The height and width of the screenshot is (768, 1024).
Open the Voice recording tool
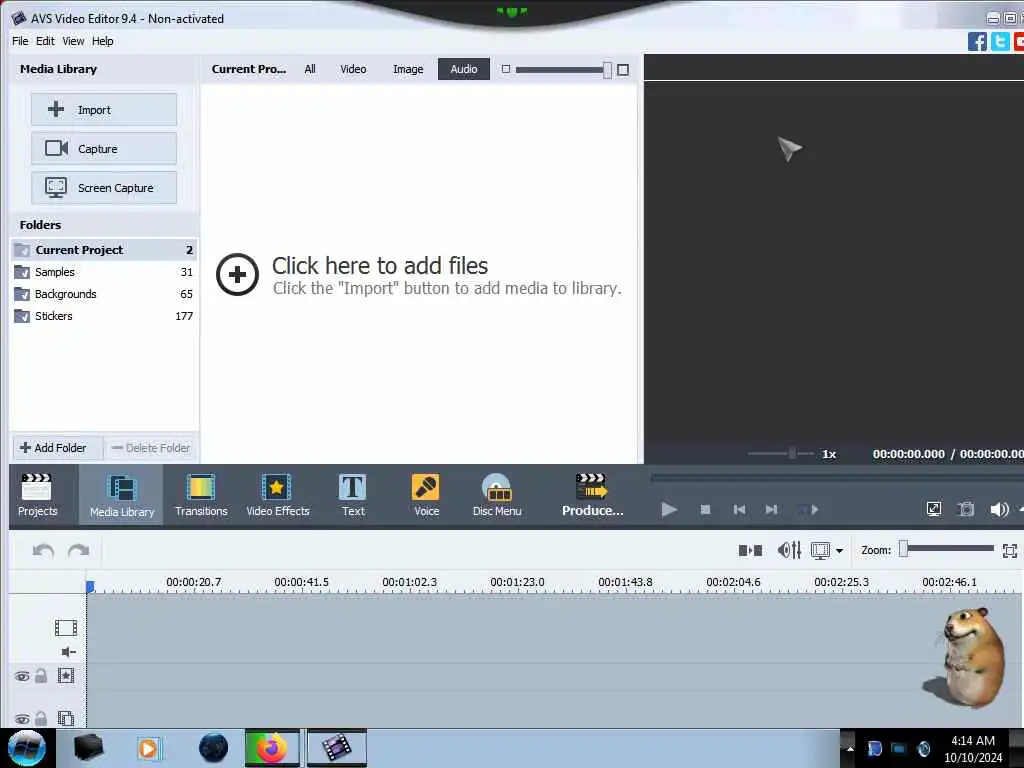[x=426, y=495]
